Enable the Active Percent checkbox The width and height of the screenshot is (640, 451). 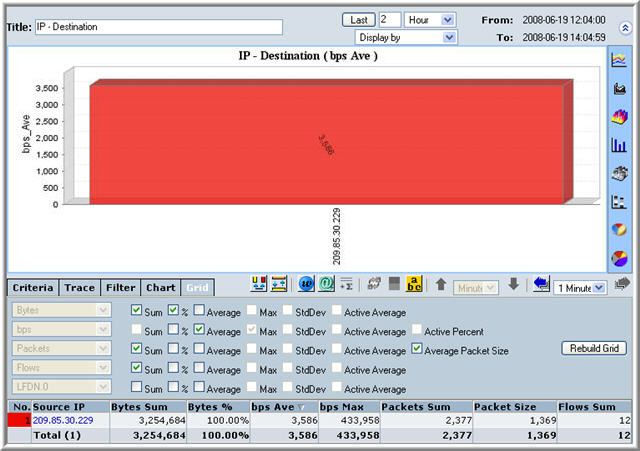(x=417, y=331)
